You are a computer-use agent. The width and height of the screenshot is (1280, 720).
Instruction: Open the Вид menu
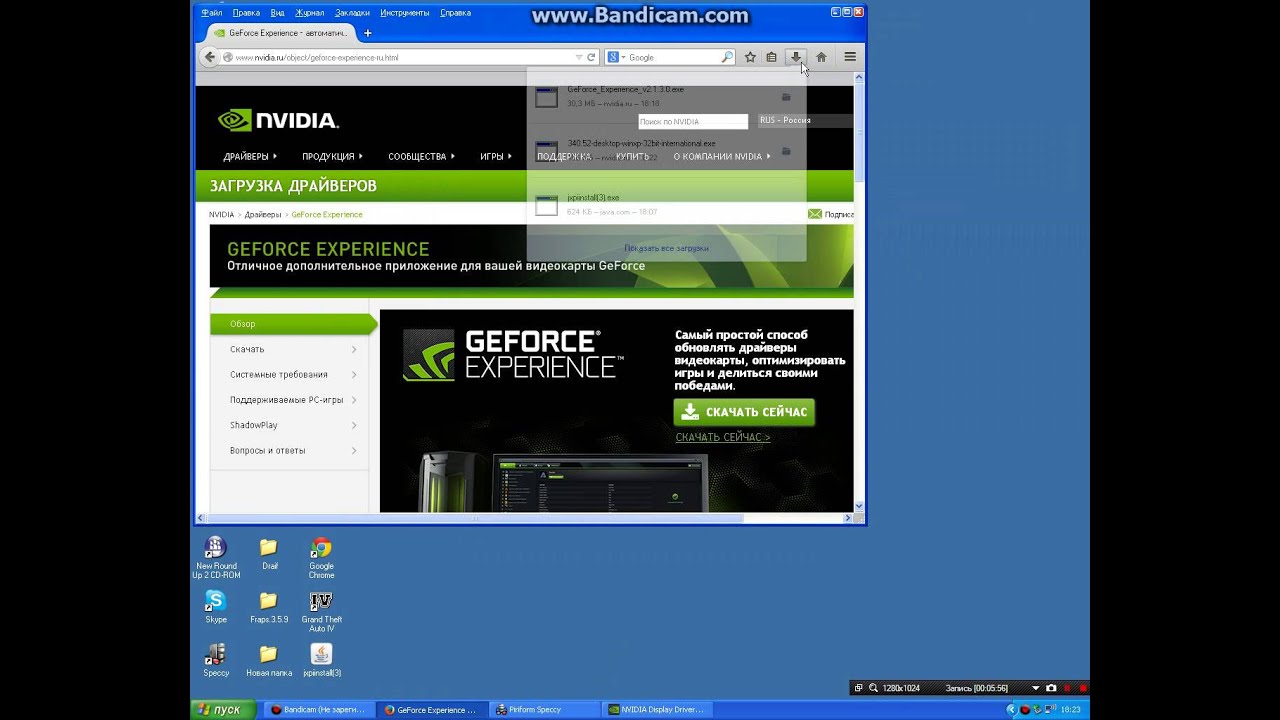coord(277,13)
